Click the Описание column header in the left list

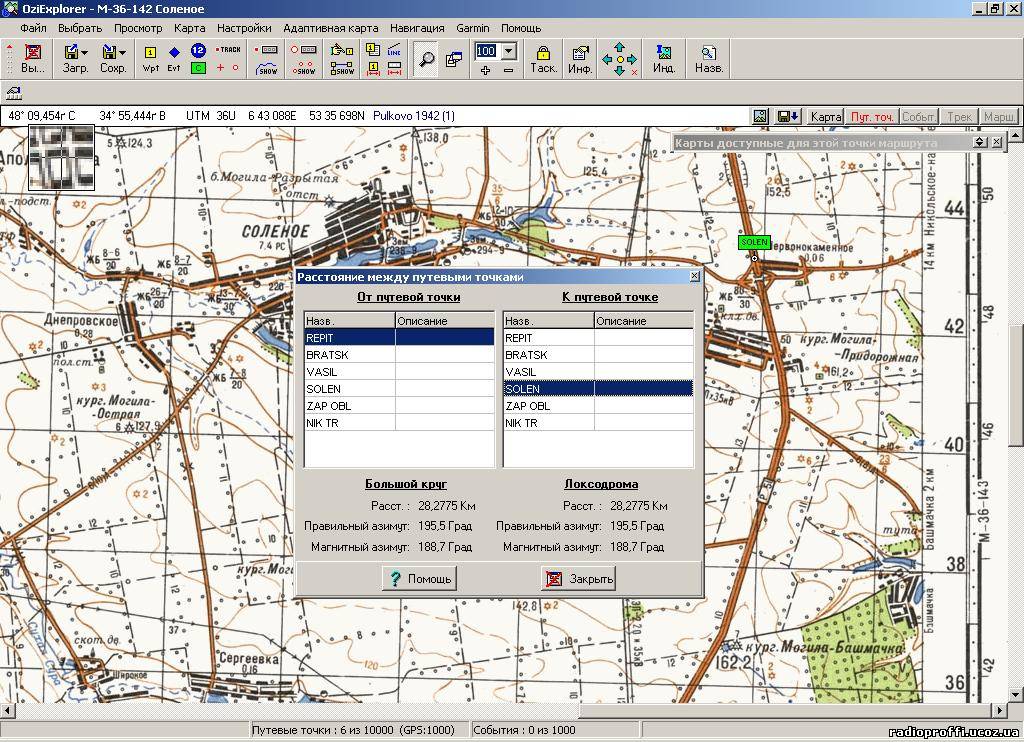(445, 321)
